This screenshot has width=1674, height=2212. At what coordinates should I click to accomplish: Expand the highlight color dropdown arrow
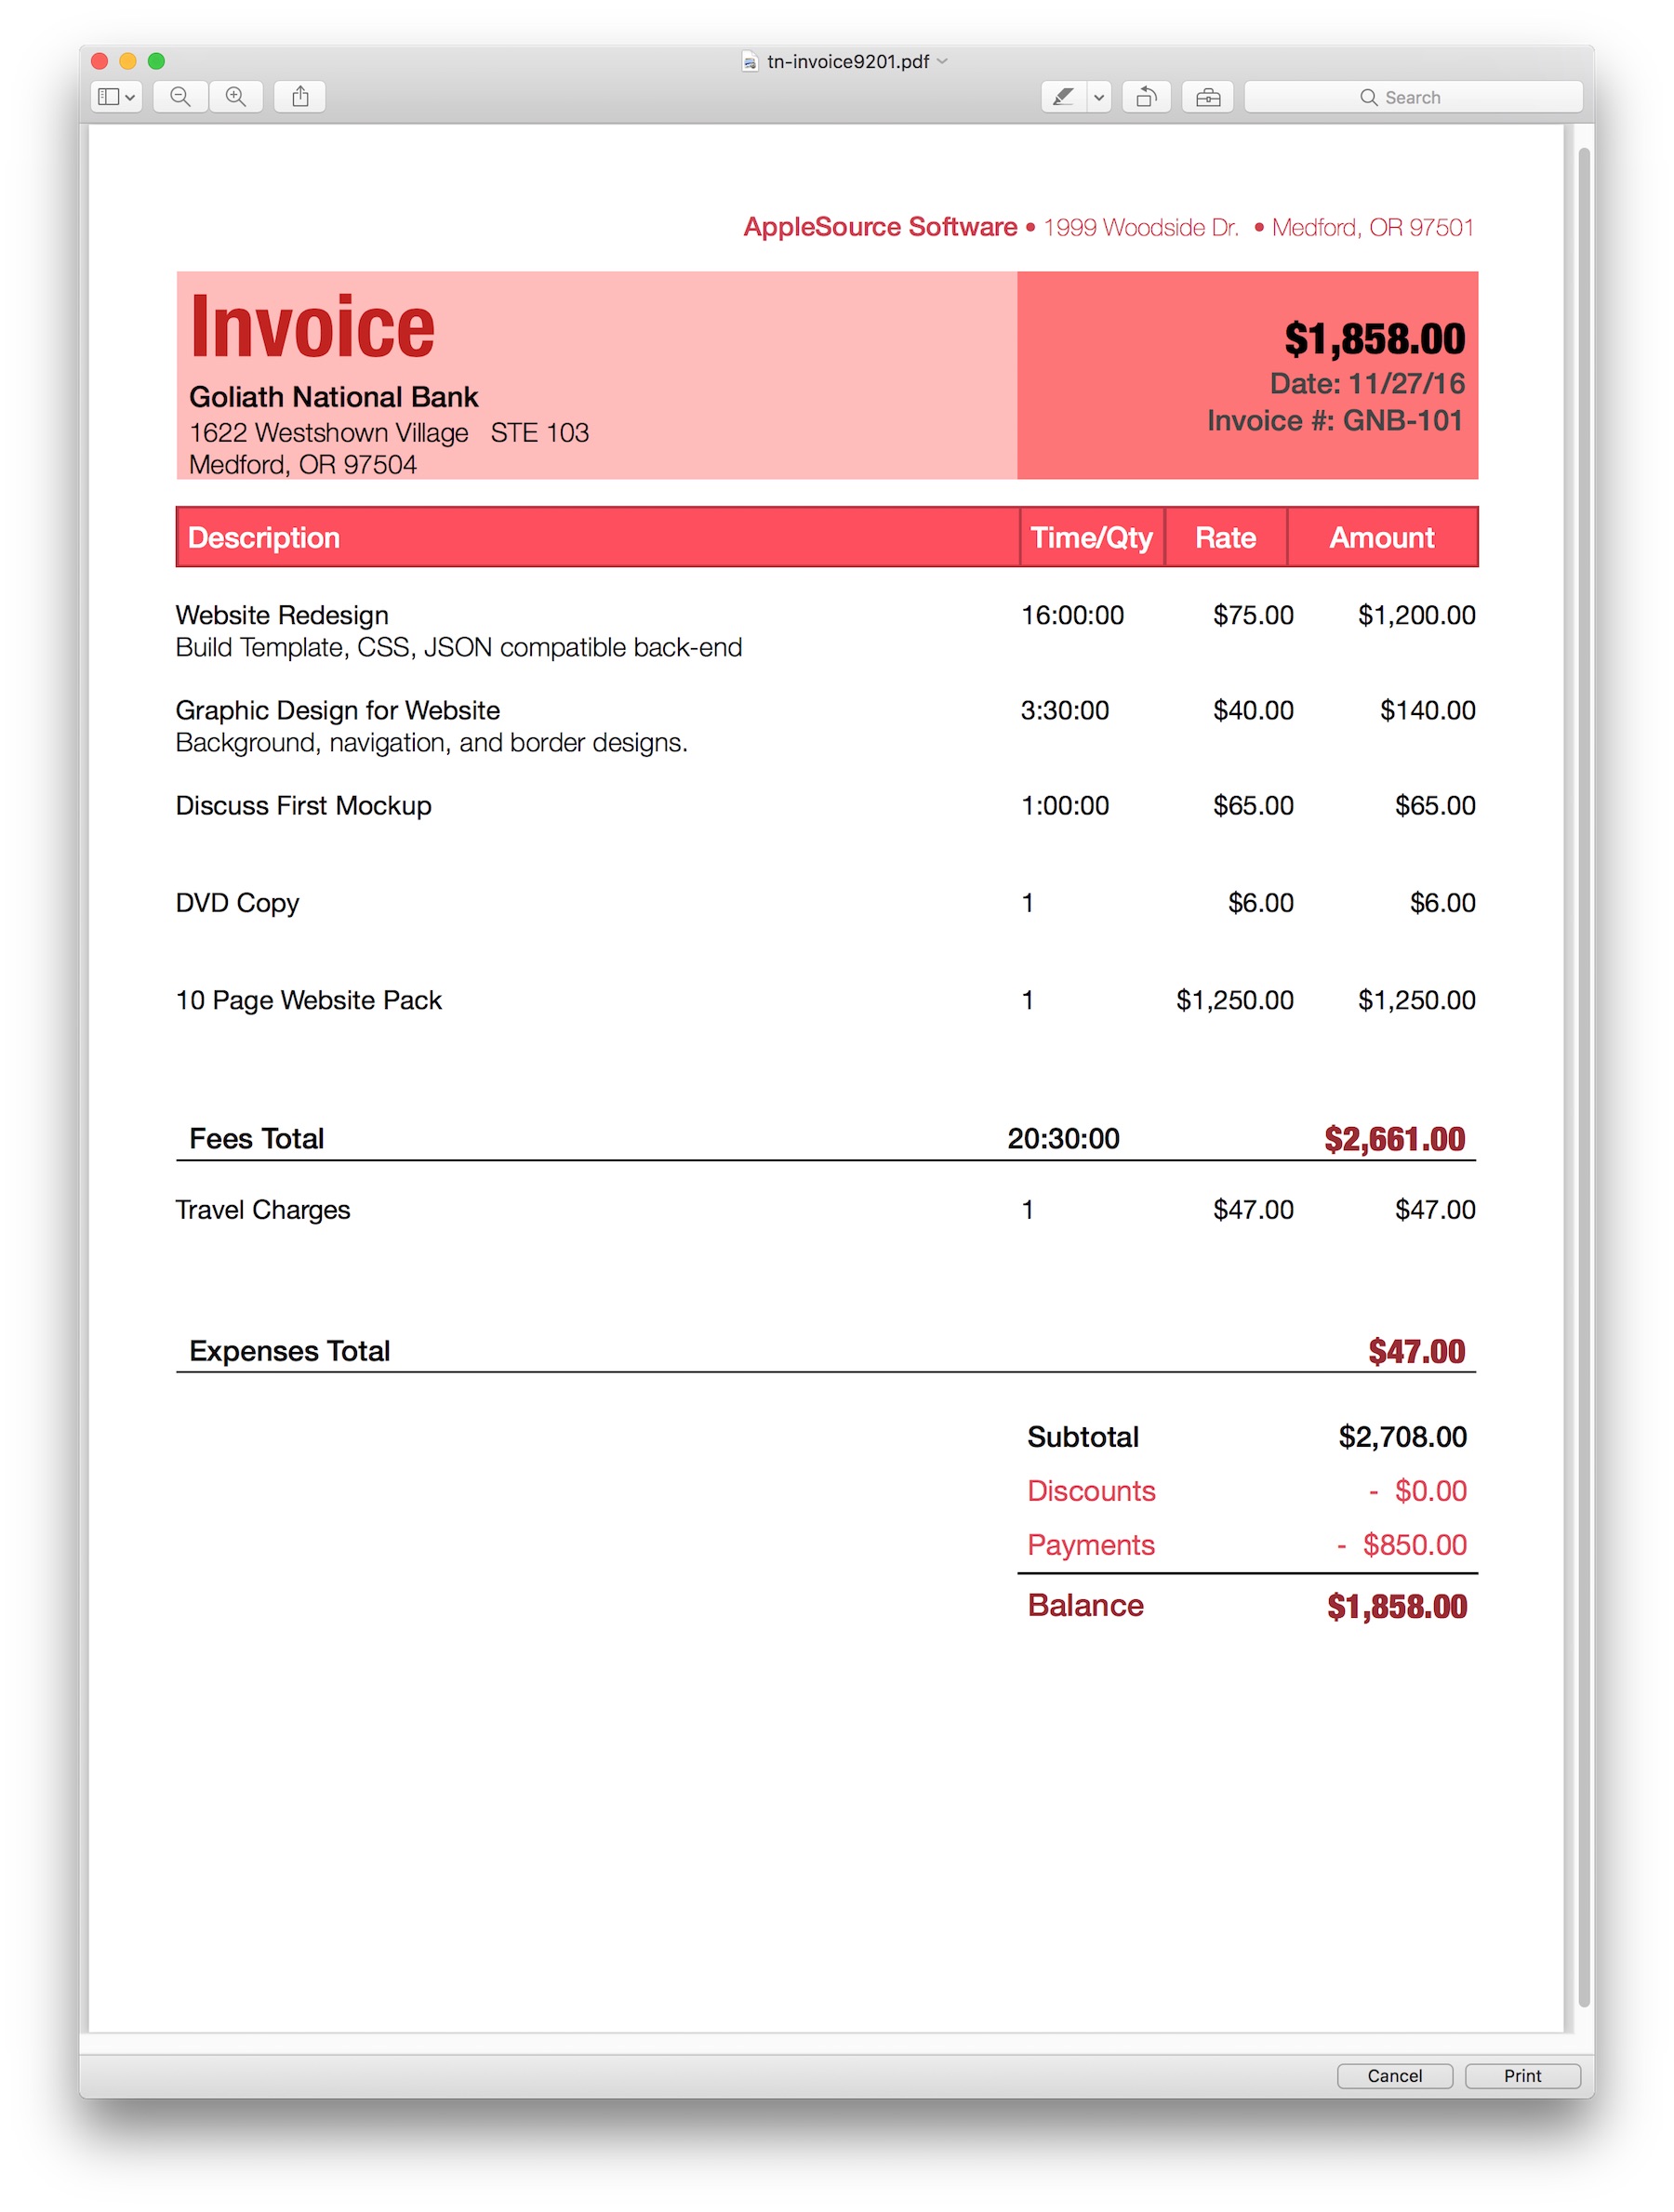point(1099,97)
